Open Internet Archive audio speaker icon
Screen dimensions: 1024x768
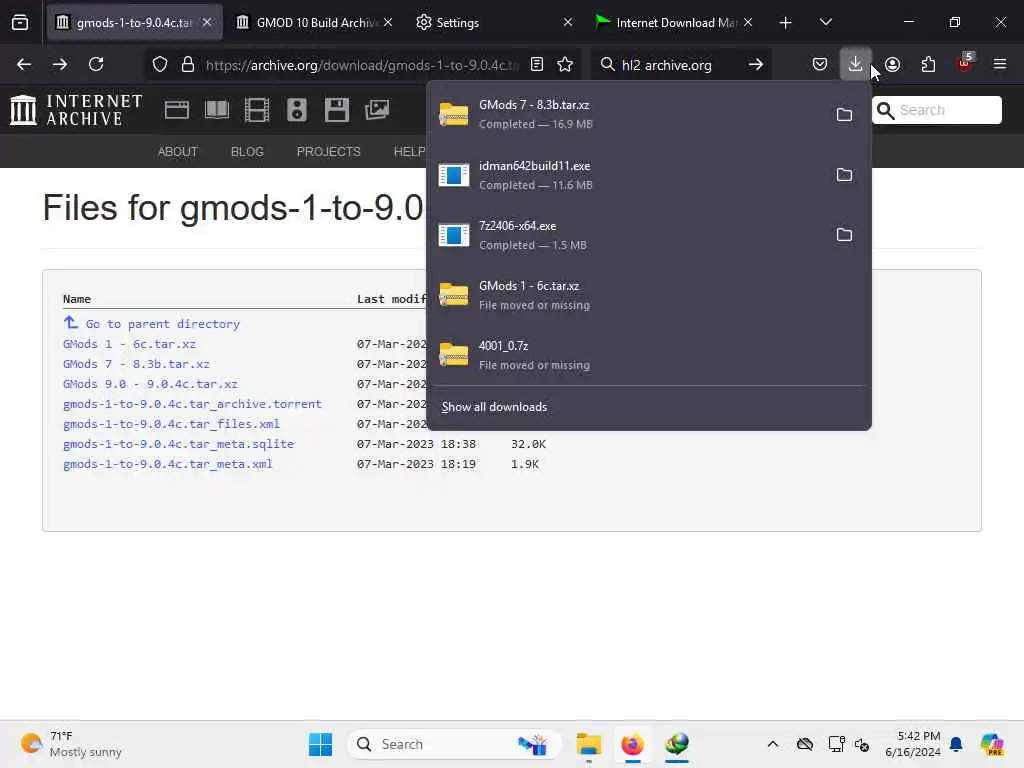tap(296, 110)
